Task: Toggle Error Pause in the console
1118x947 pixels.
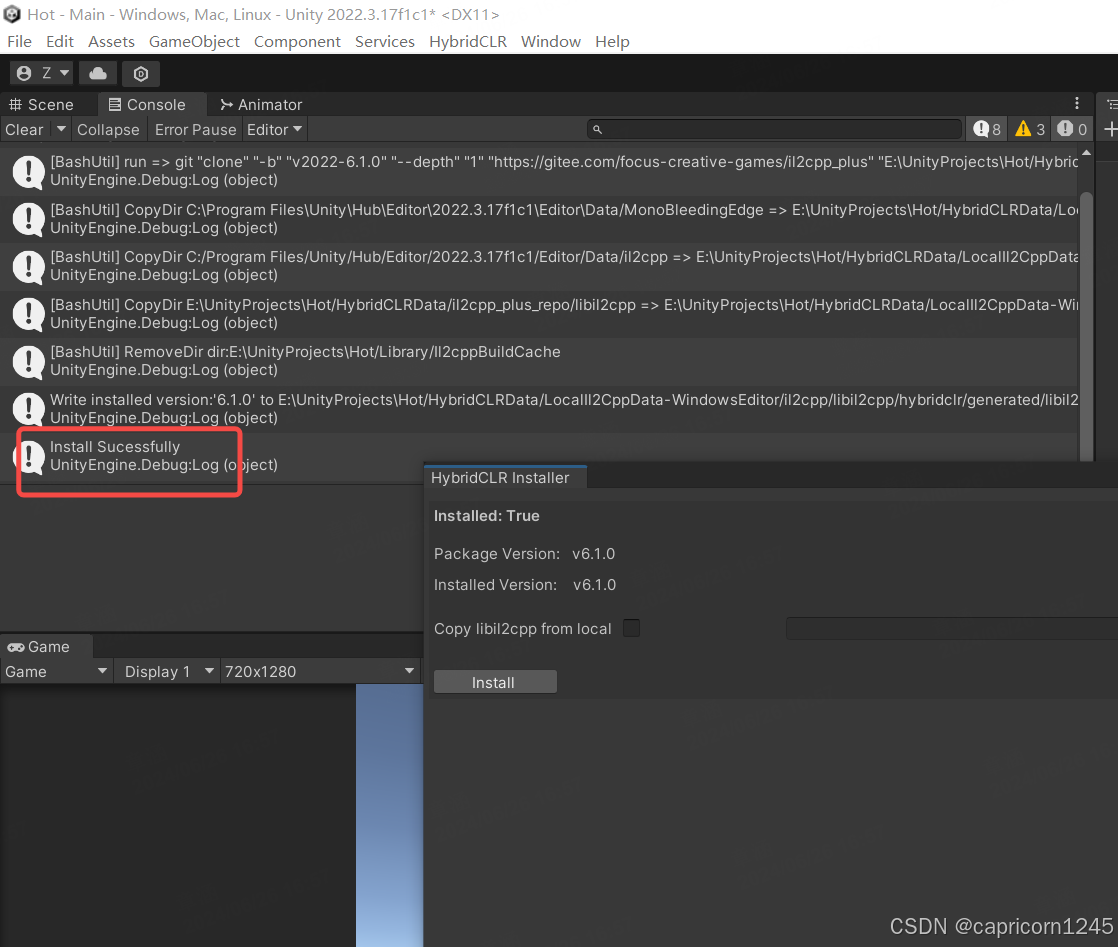Action: click(195, 130)
